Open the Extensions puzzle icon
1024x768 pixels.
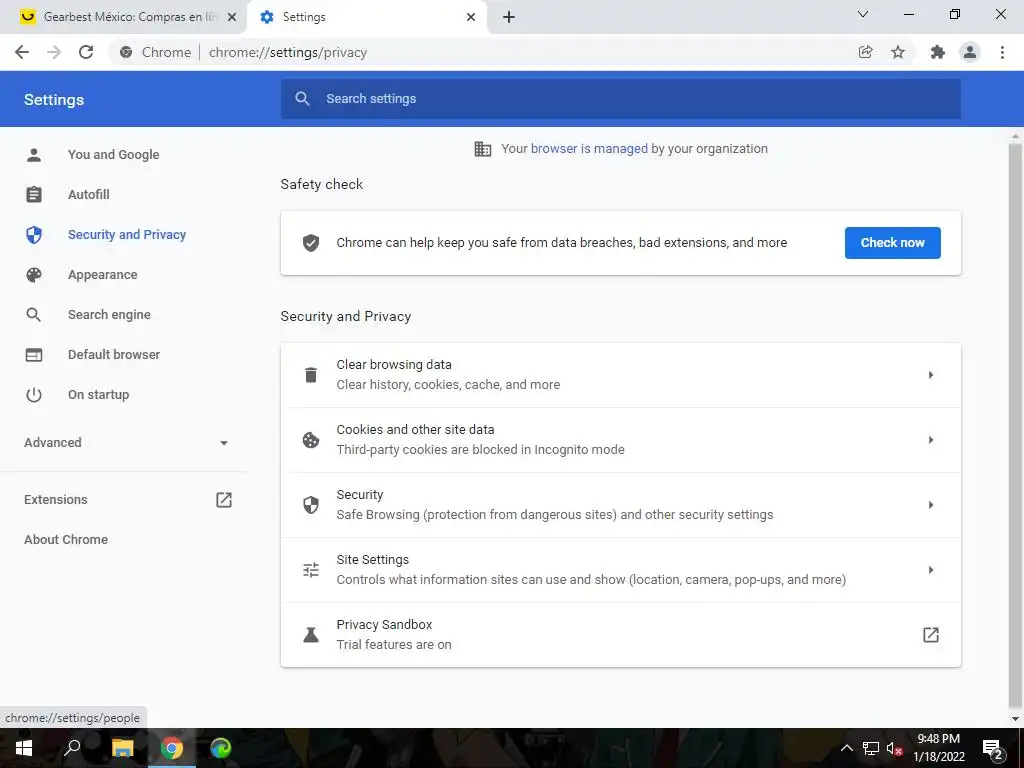[x=938, y=52]
